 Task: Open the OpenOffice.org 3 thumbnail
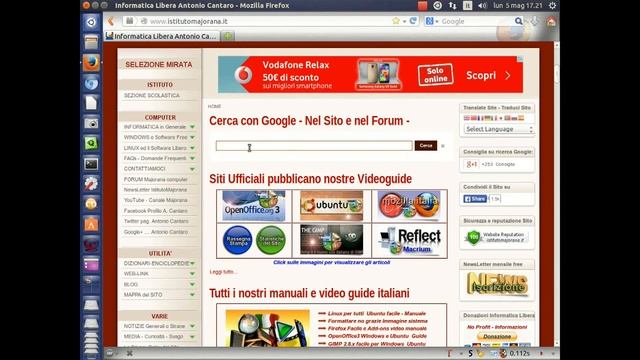tap(254, 206)
